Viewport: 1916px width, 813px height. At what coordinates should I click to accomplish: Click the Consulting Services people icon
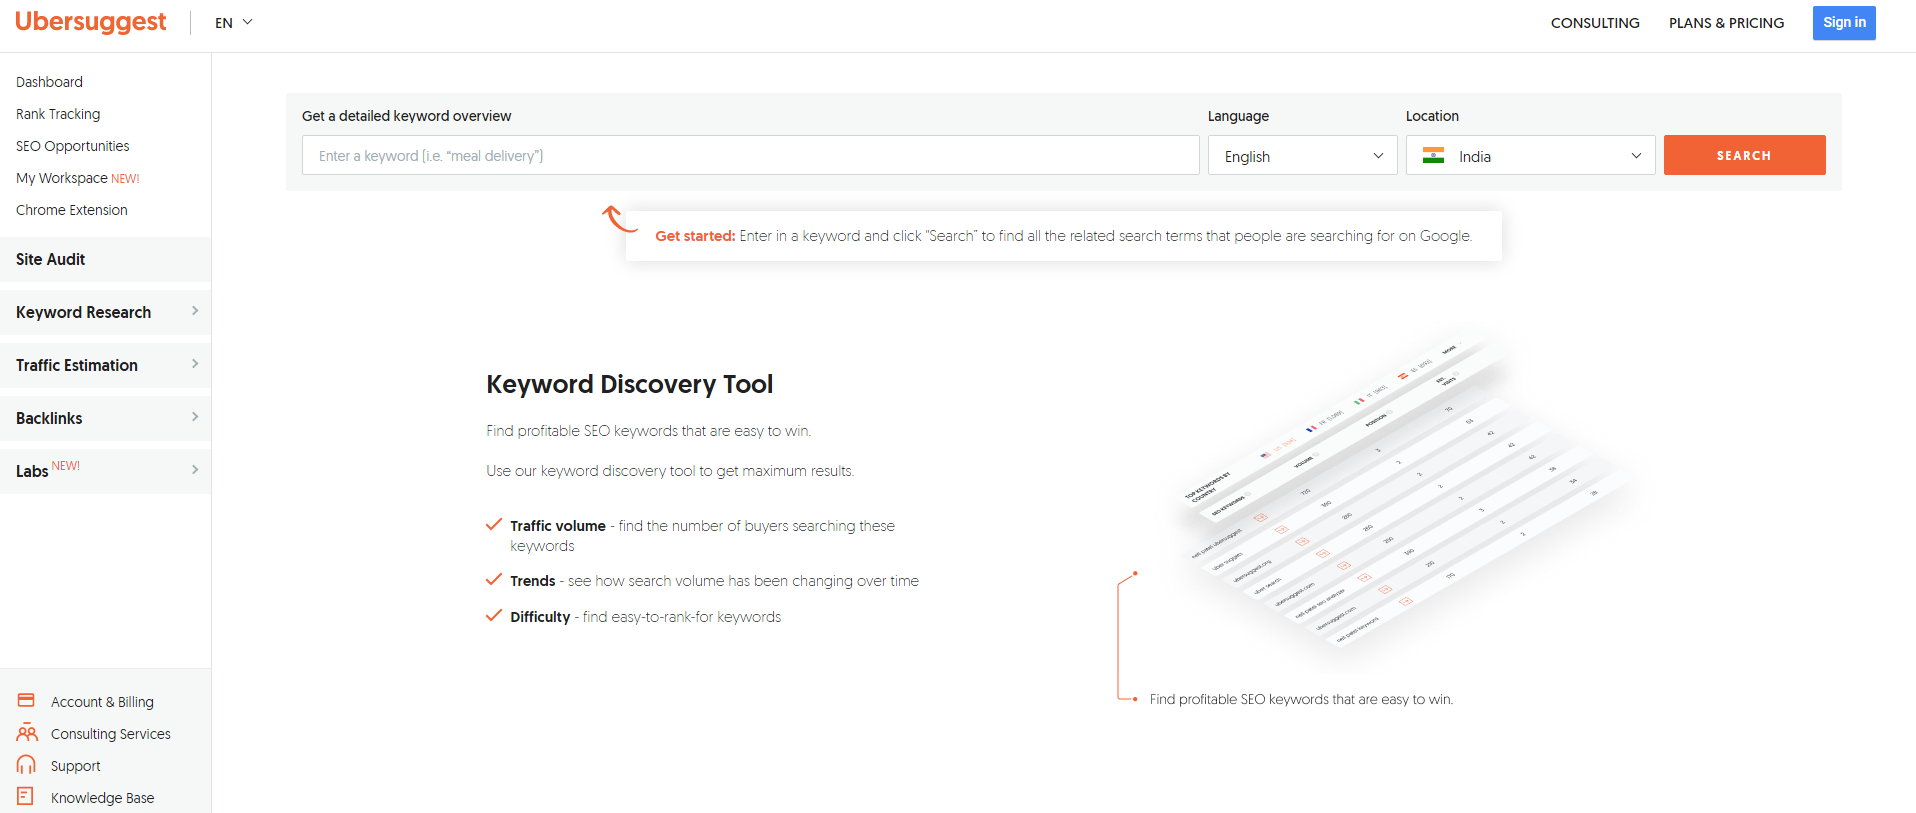(x=27, y=733)
